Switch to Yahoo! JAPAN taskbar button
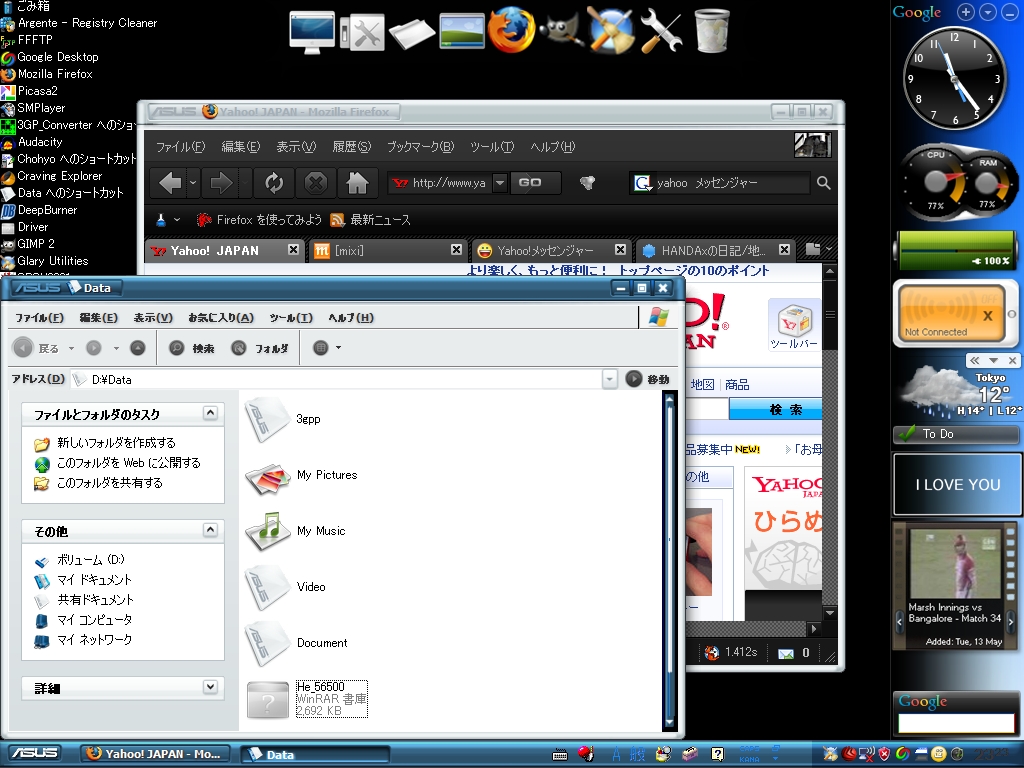 [155, 754]
